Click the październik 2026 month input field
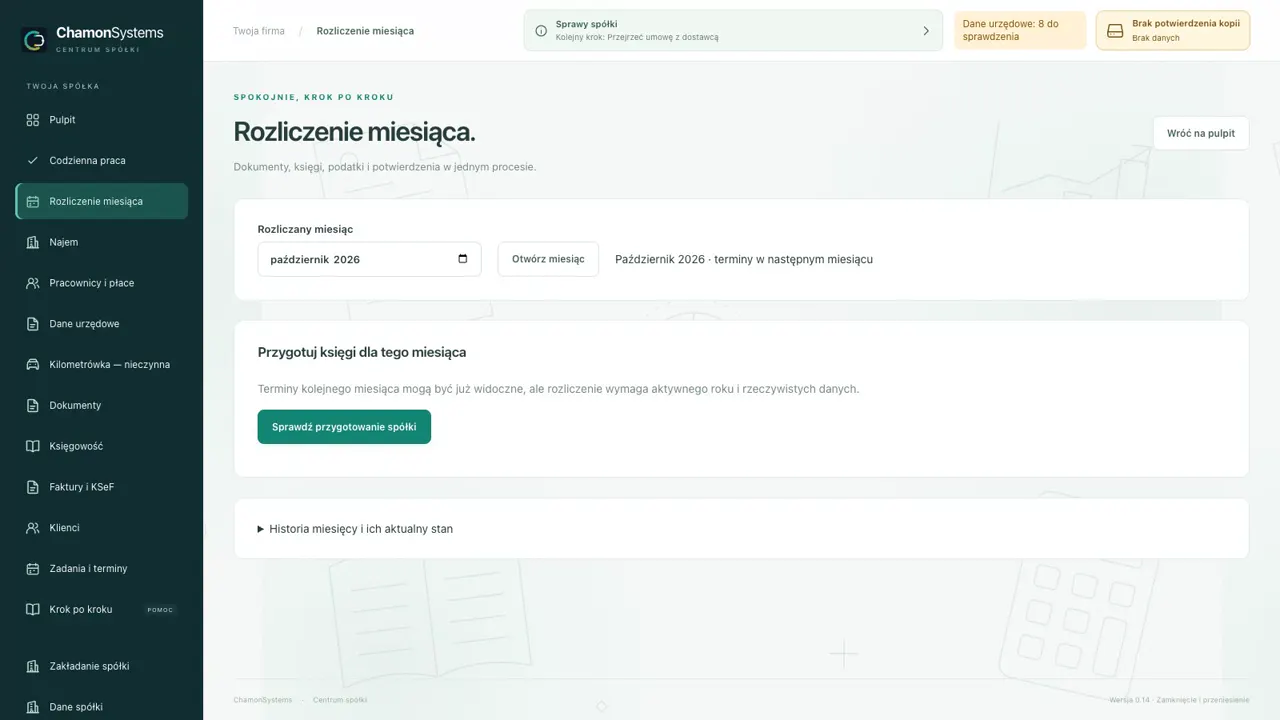Screen dimensions: 1280x720 coord(369,259)
